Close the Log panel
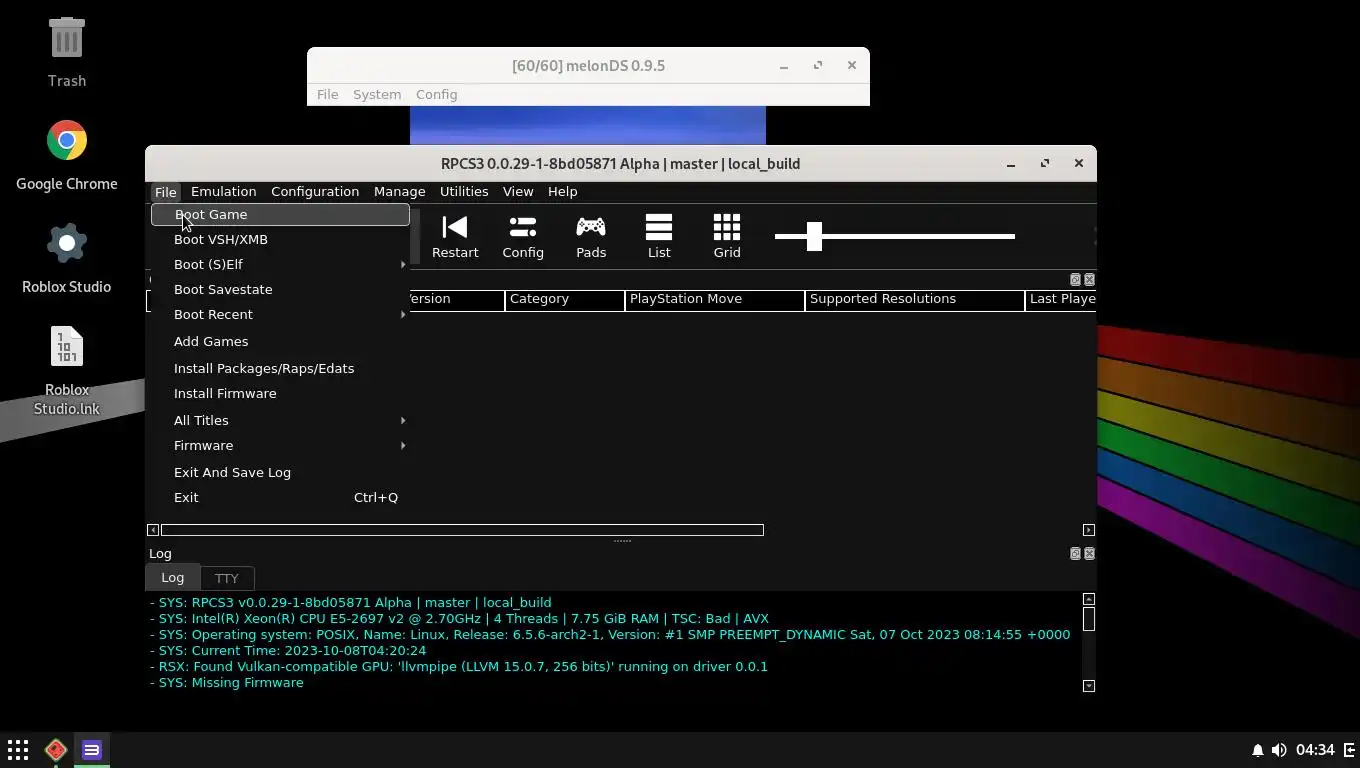The width and height of the screenshot is (1360, 768). pos(1089,554)
